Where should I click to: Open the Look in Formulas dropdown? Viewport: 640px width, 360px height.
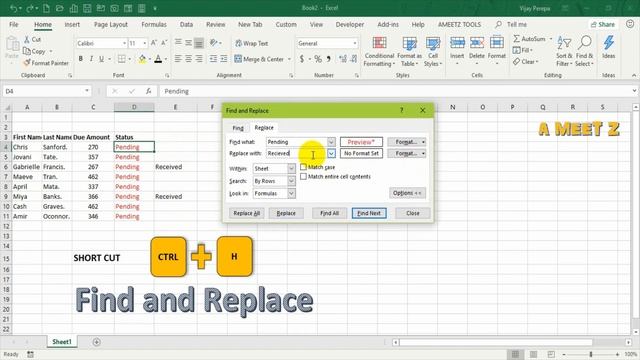[291, 193]
